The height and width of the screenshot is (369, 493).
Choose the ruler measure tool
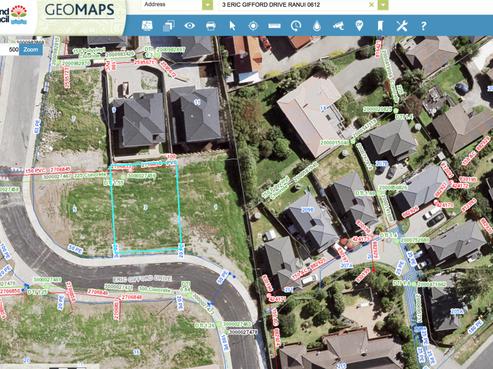(274, 26)
